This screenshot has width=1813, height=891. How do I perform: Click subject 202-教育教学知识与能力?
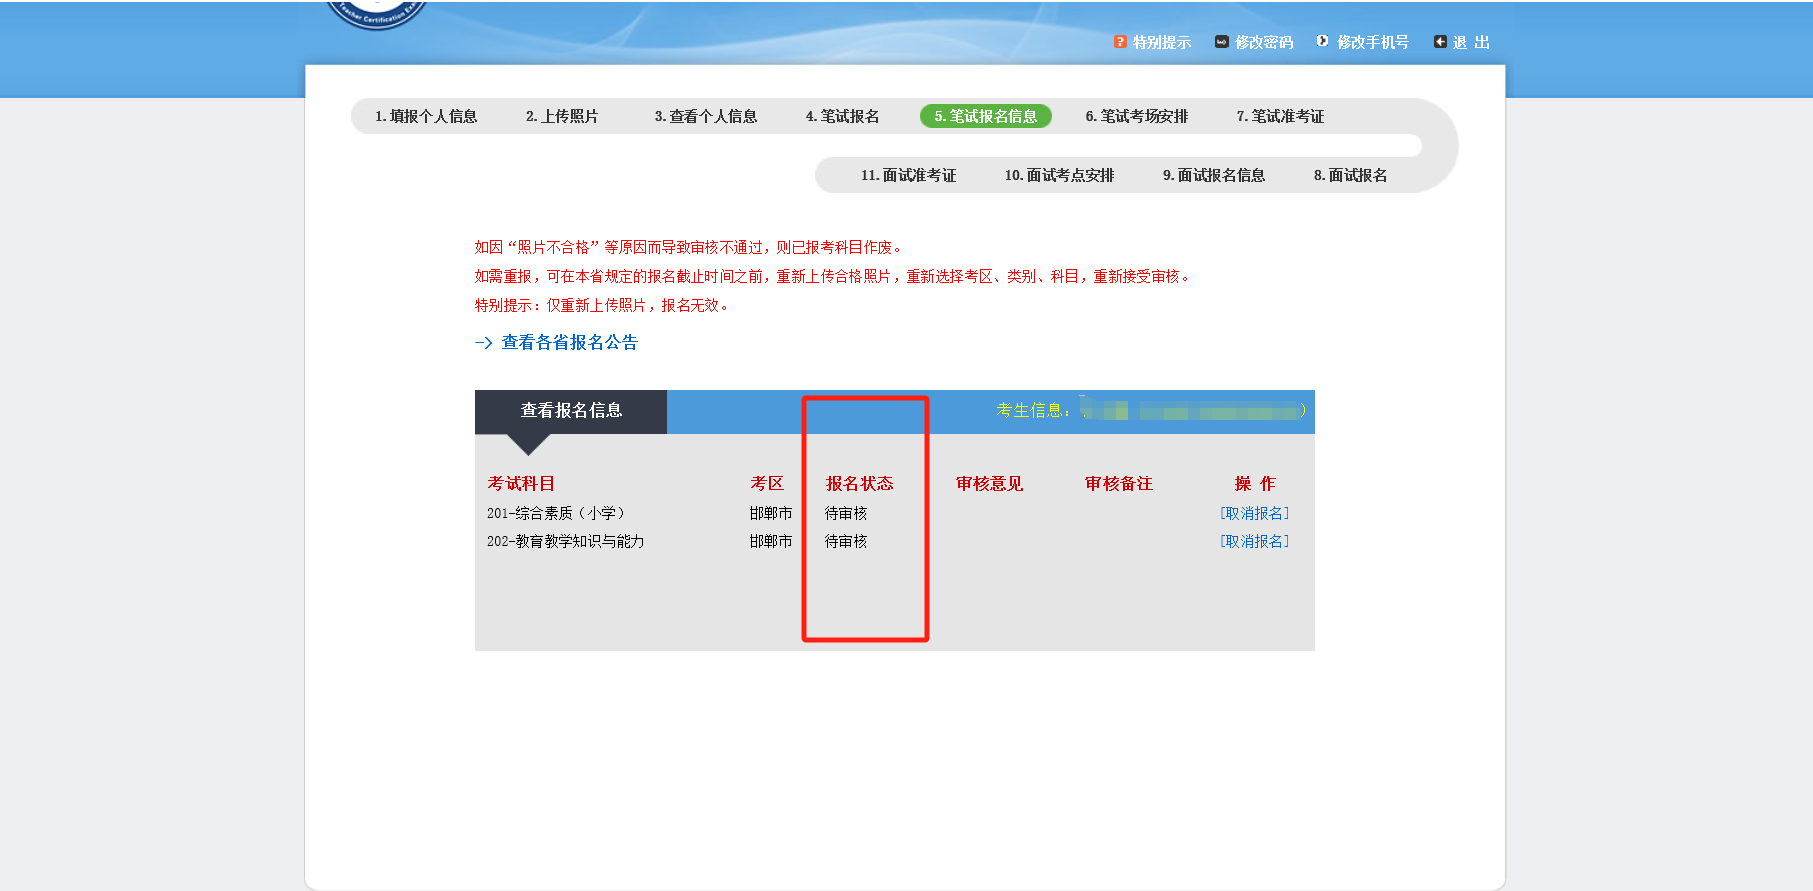point(565,541)
